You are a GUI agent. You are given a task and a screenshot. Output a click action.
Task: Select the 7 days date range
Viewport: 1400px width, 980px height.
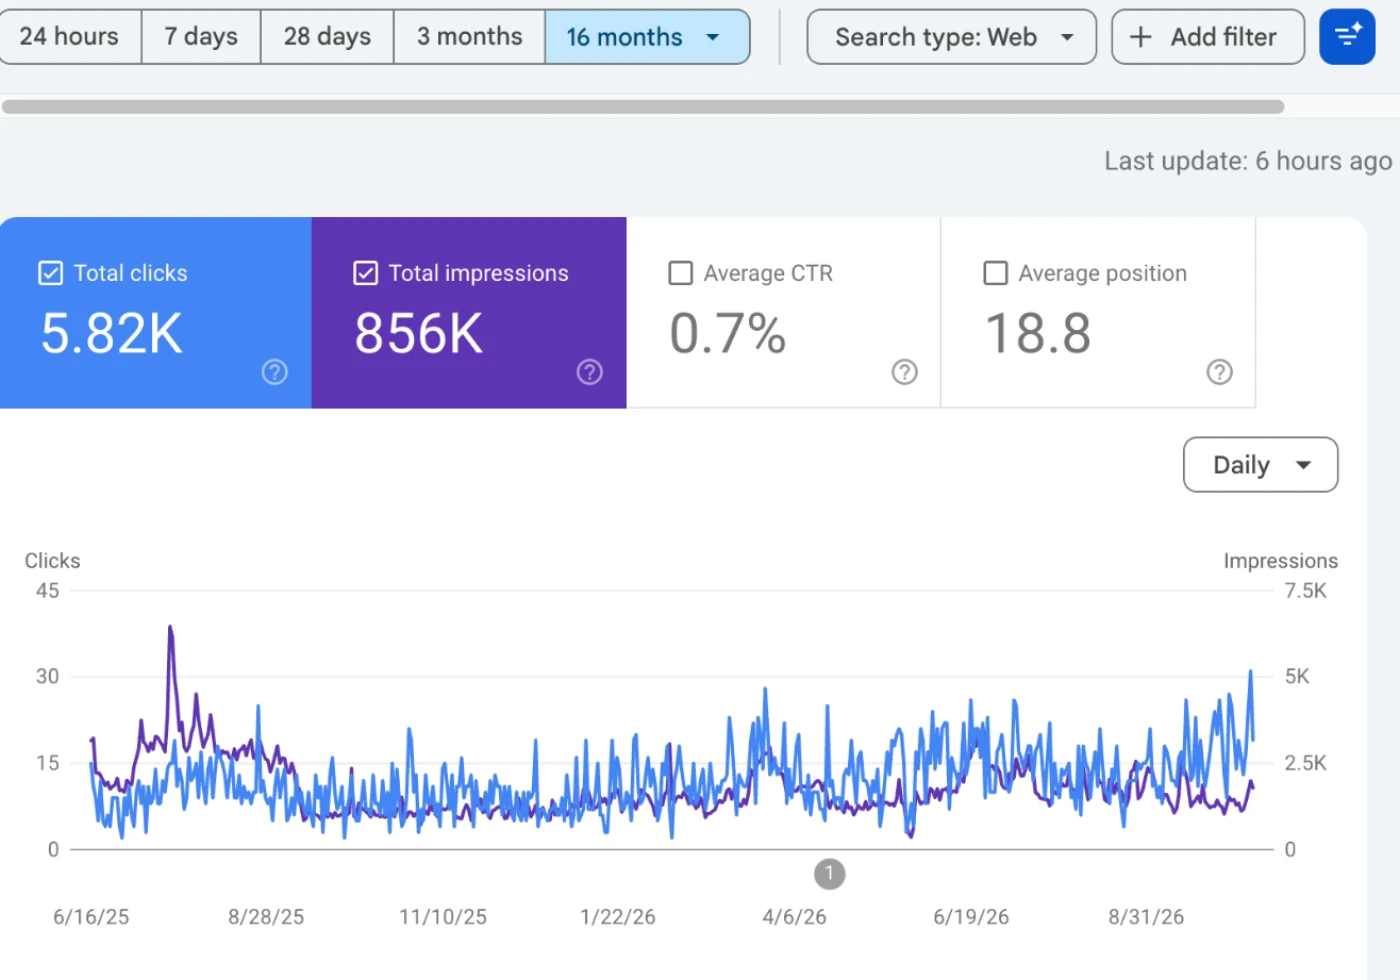point(201,37)
